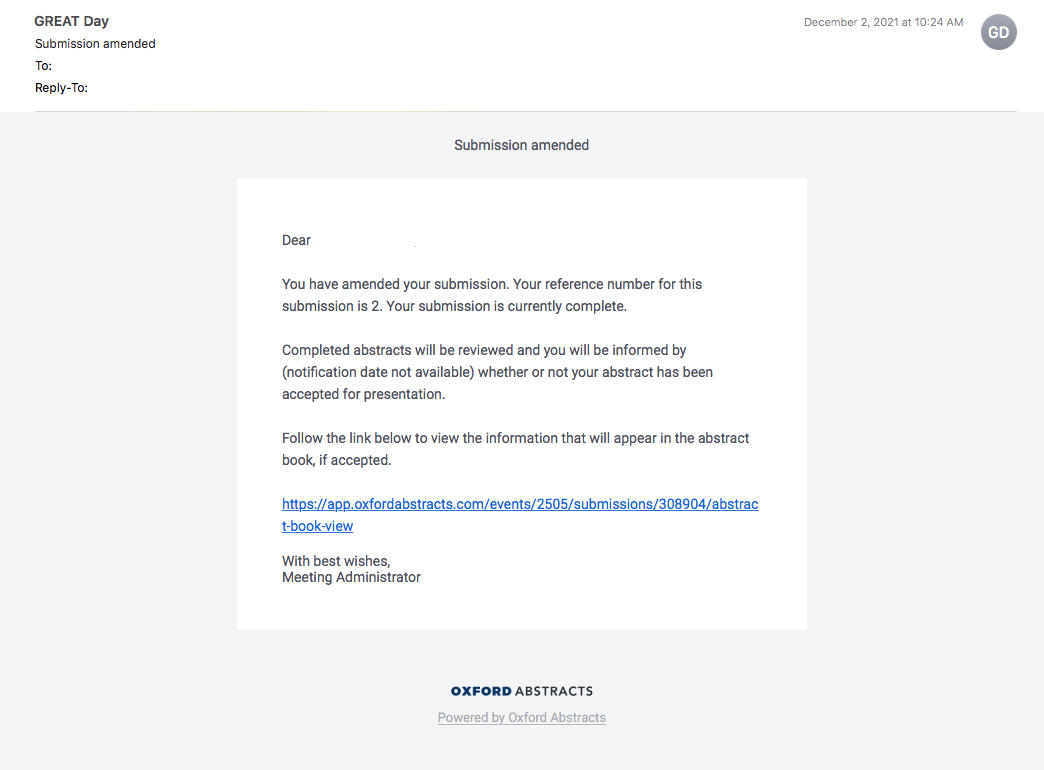Viewport: 1044px width, 770px height.
Task: Click the December 2, 2021 timestamp
Action: (x=883, y=22)
